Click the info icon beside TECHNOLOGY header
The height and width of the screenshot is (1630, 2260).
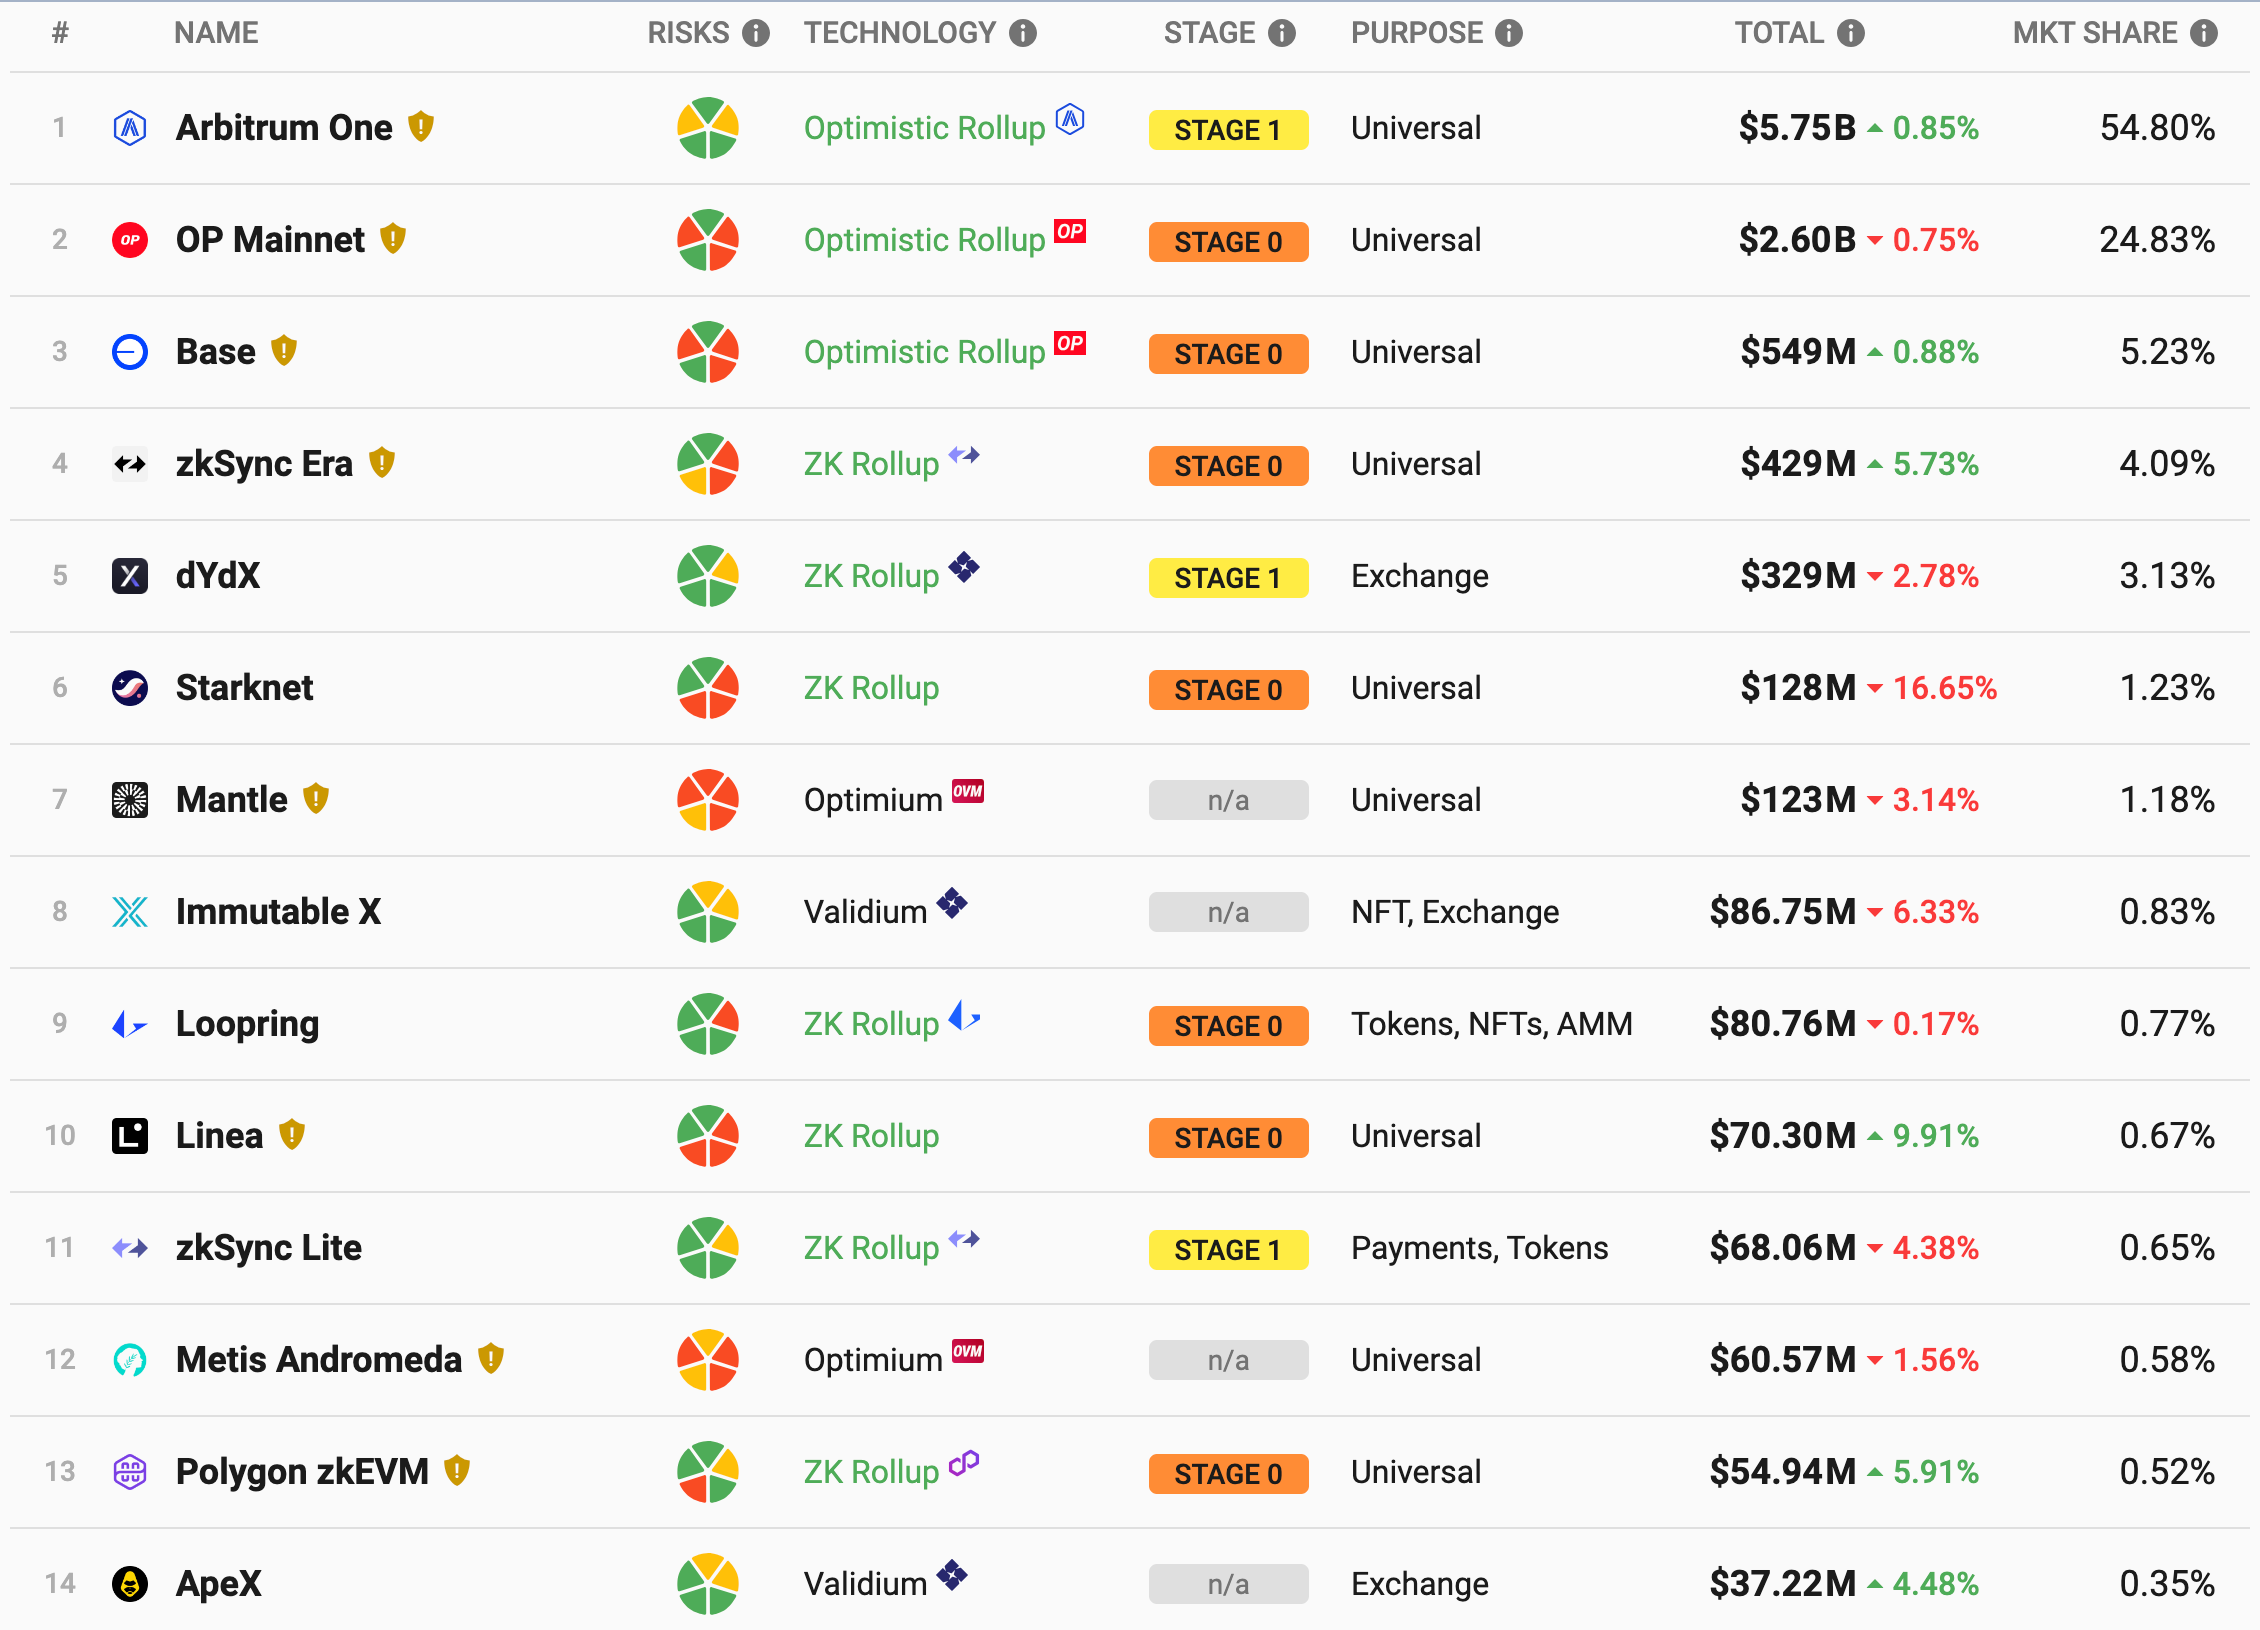point(1022,33)
